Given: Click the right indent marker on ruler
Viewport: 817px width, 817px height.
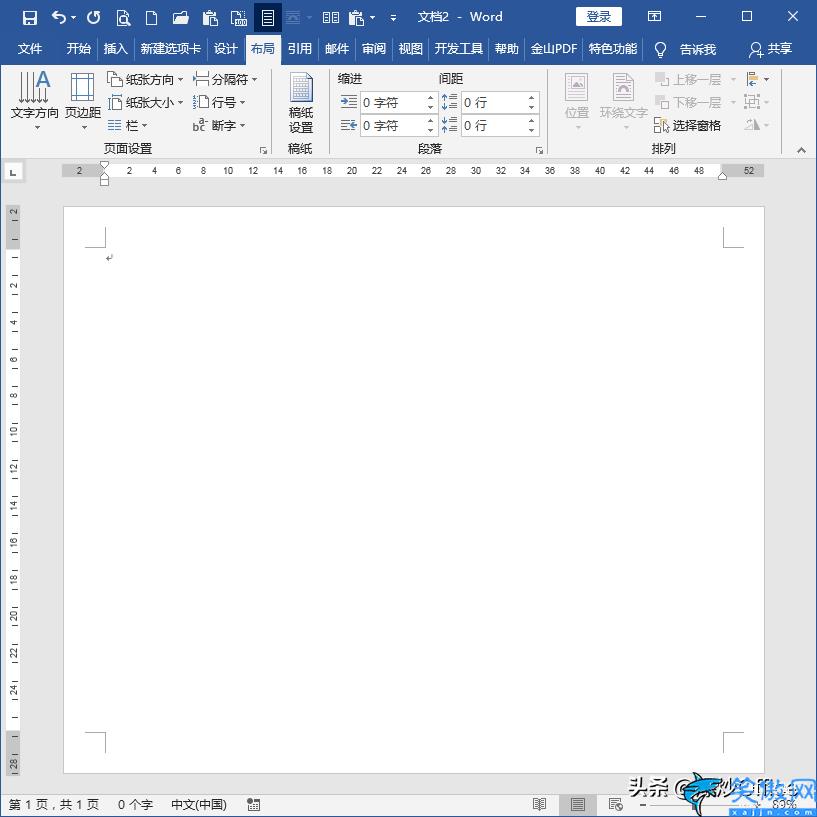Looking at the screenshot, I should [x=722, y=177].
